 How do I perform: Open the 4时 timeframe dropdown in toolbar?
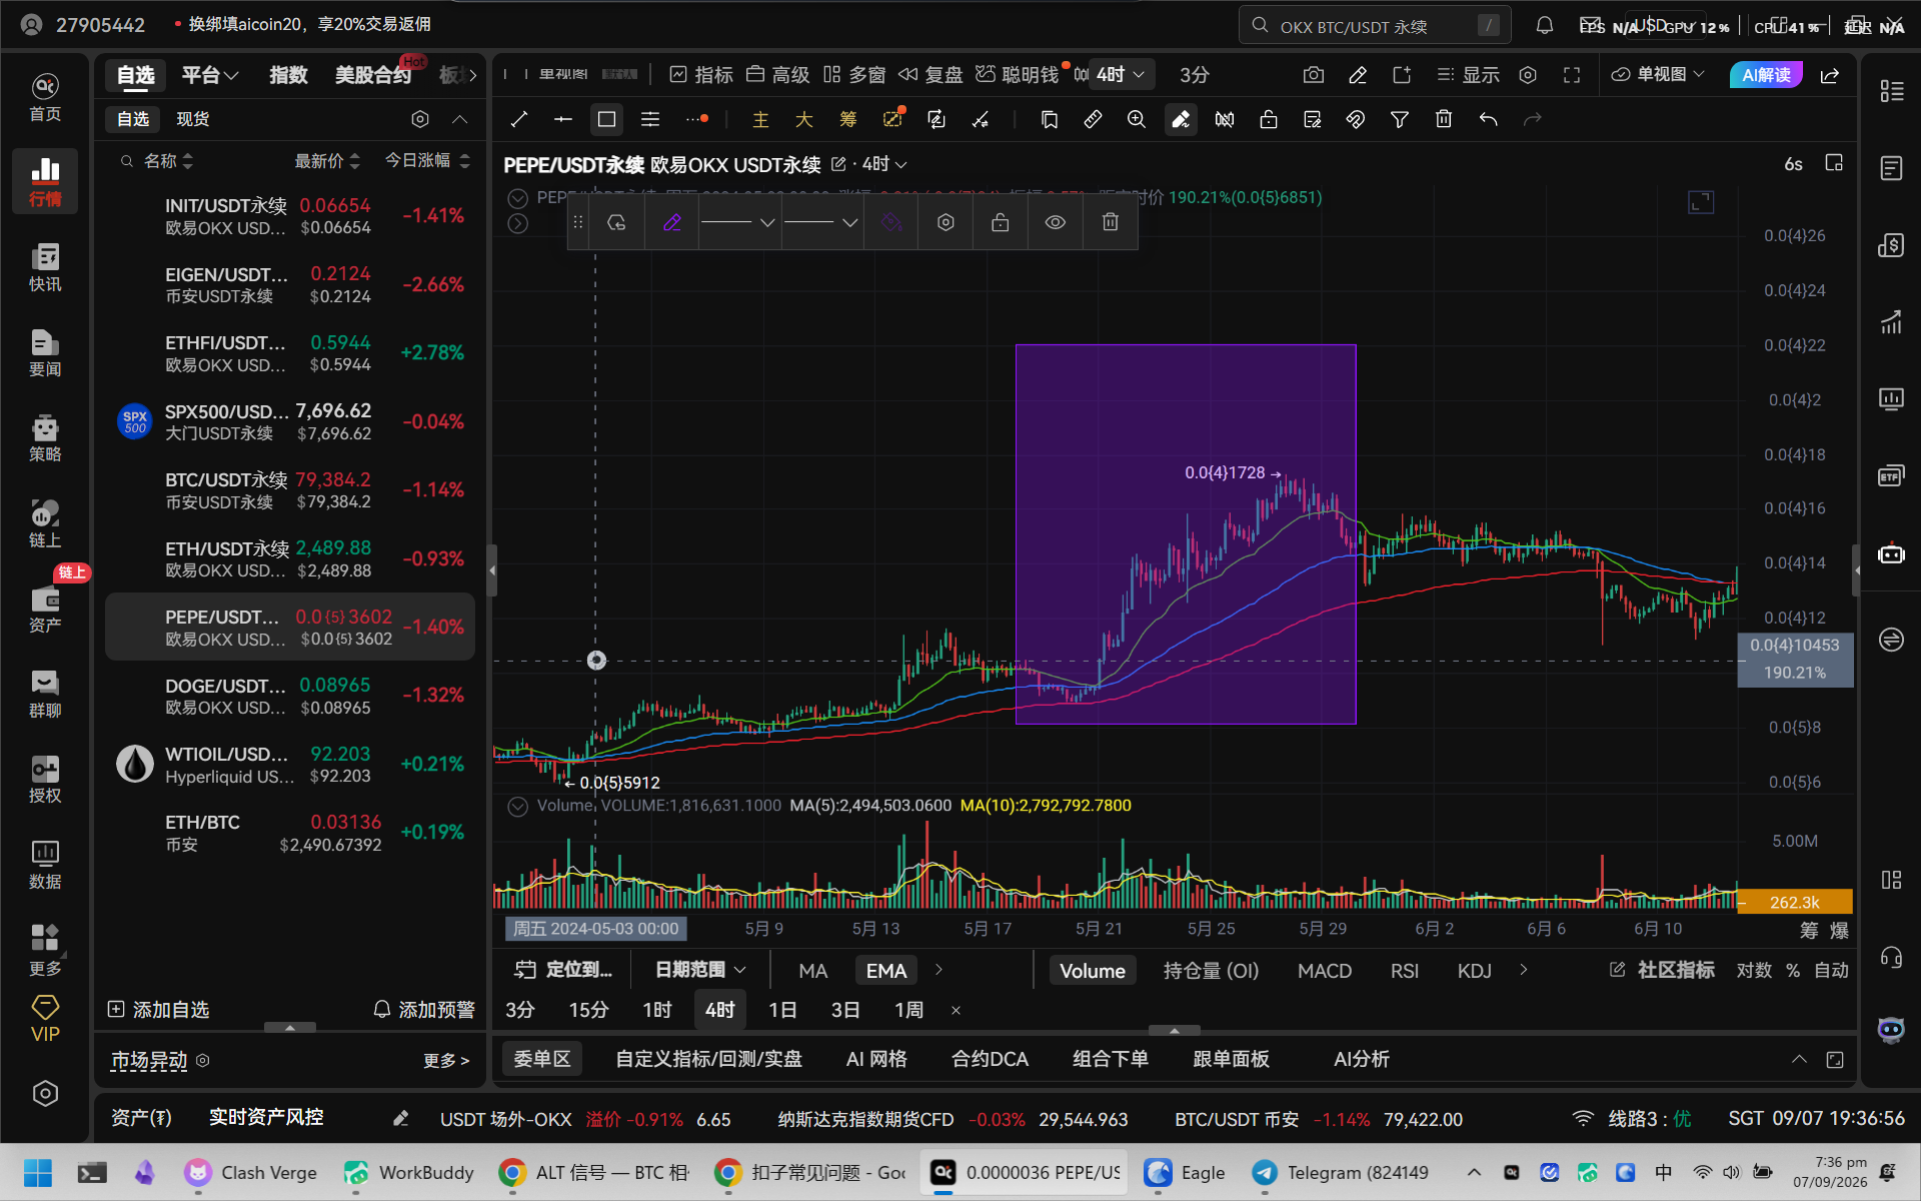tap(1120, 75)
